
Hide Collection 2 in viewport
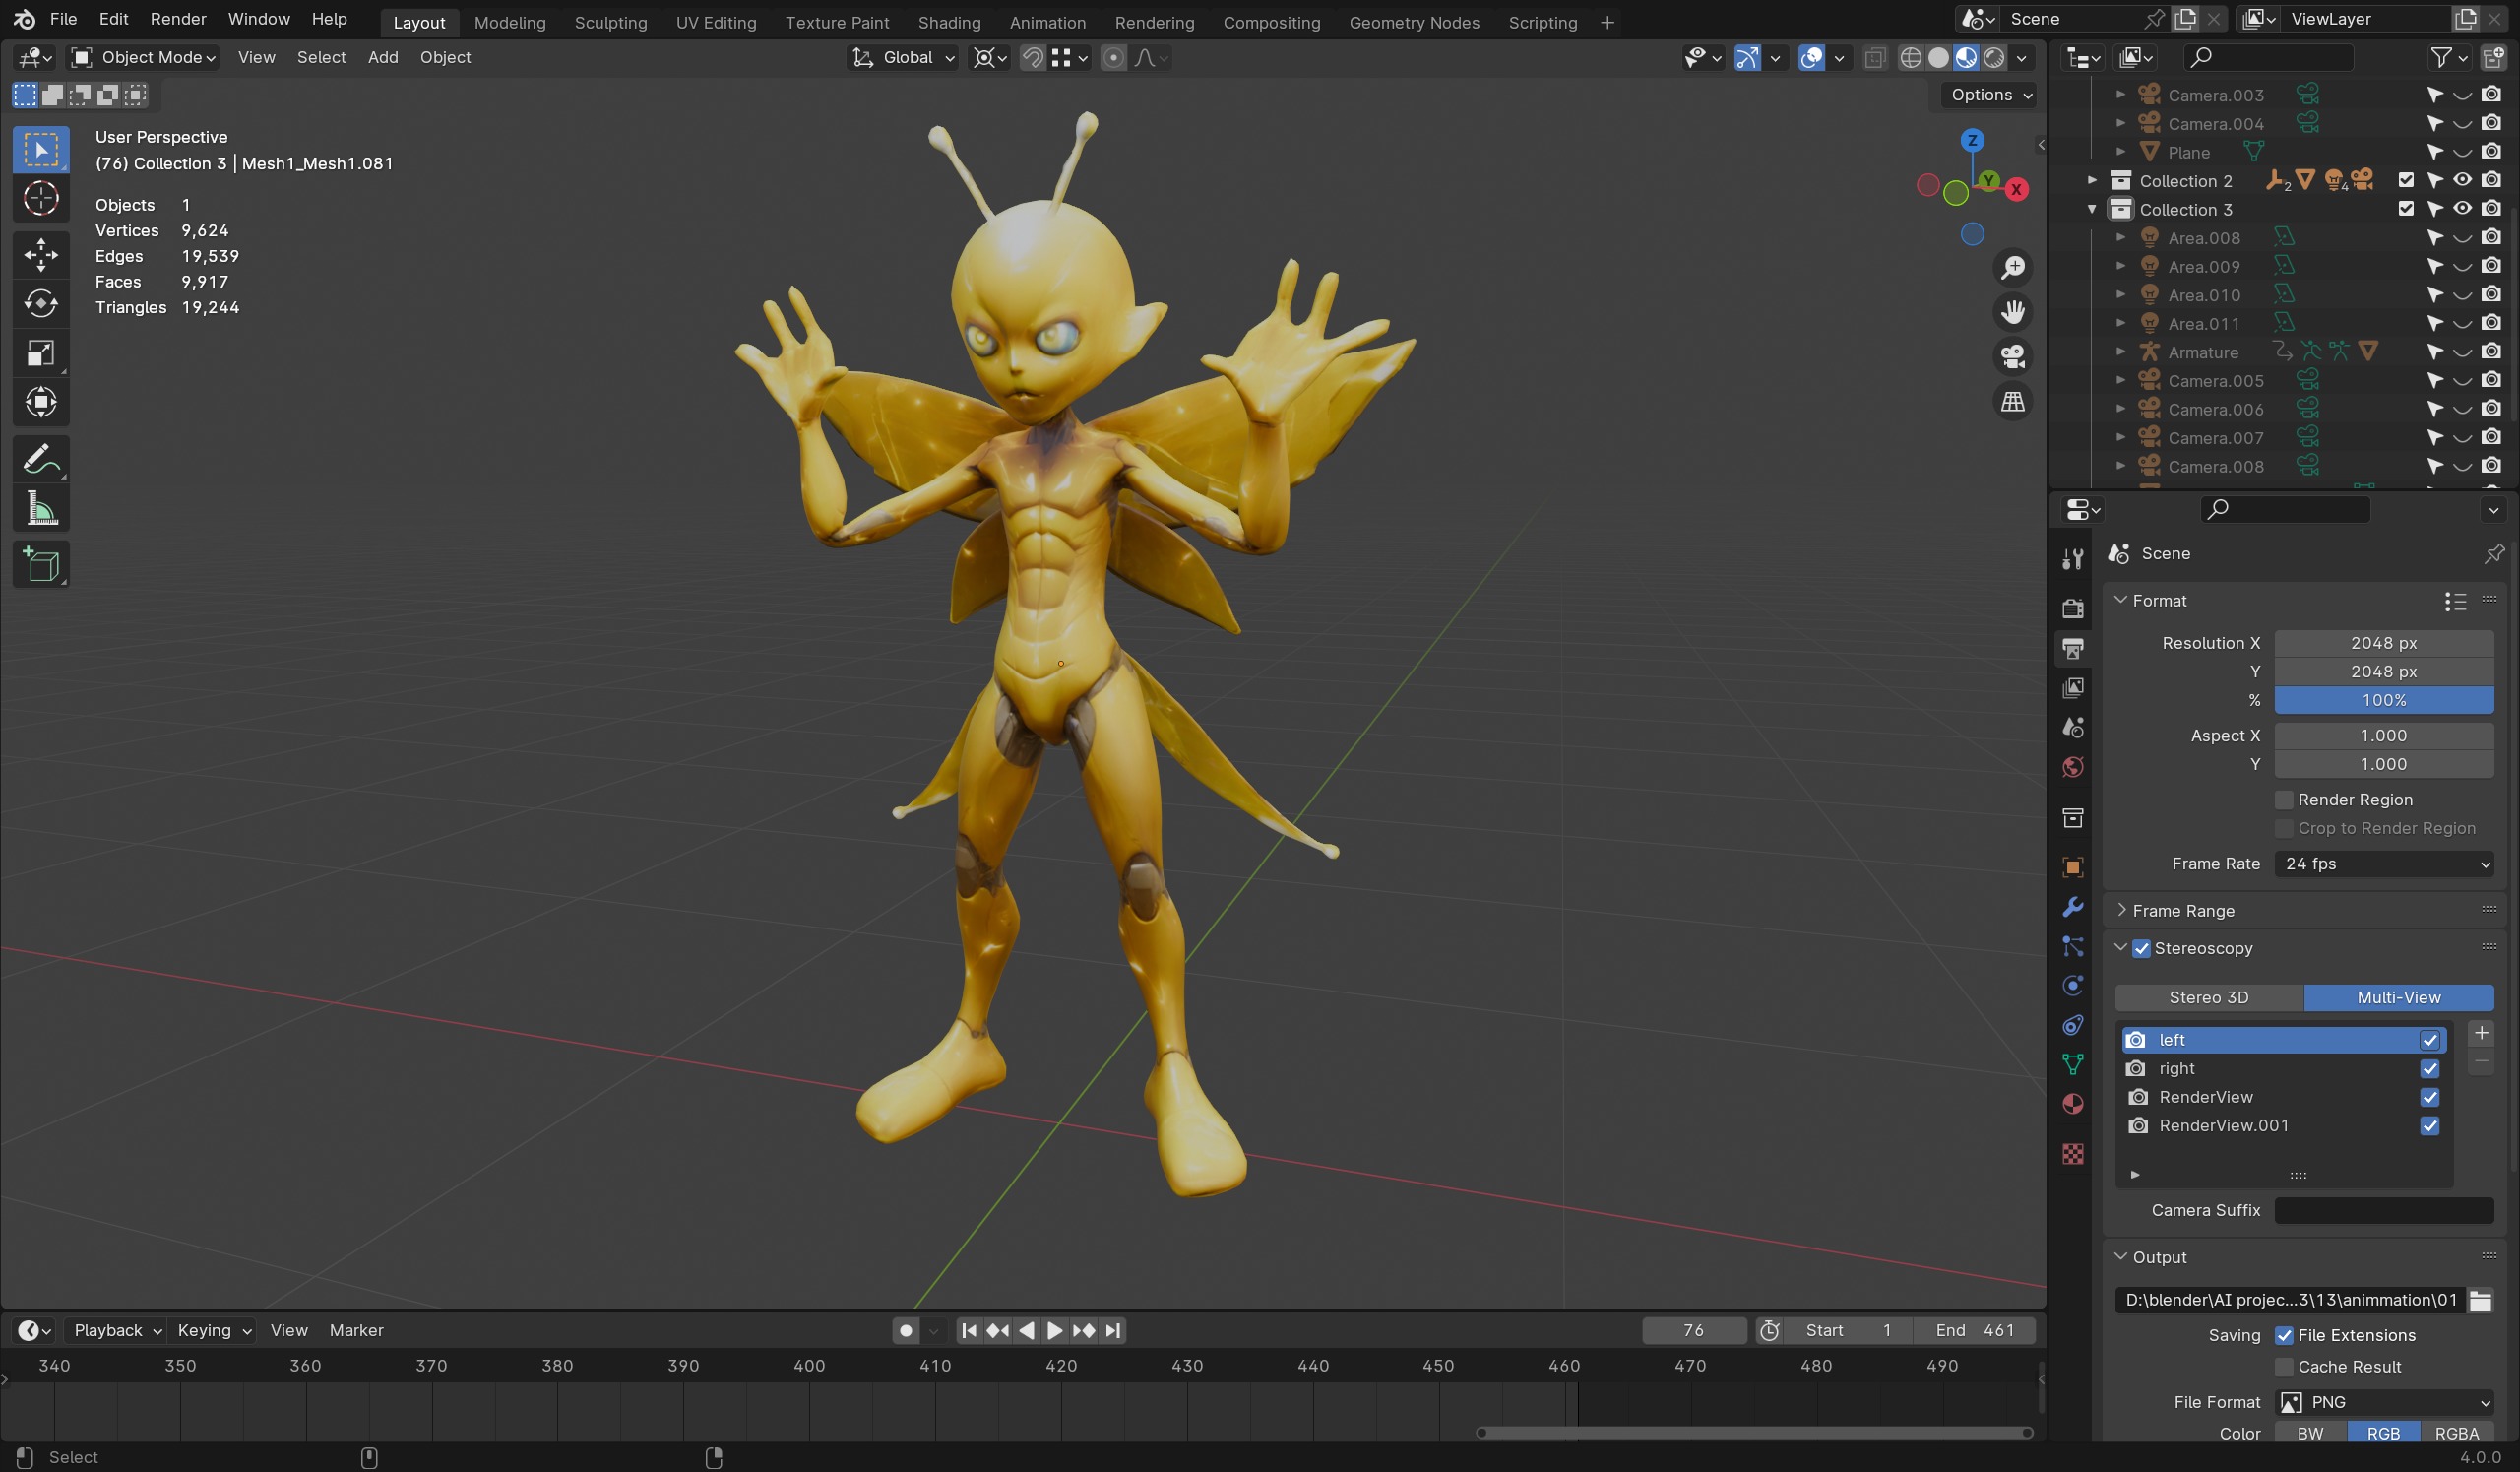2462,180
